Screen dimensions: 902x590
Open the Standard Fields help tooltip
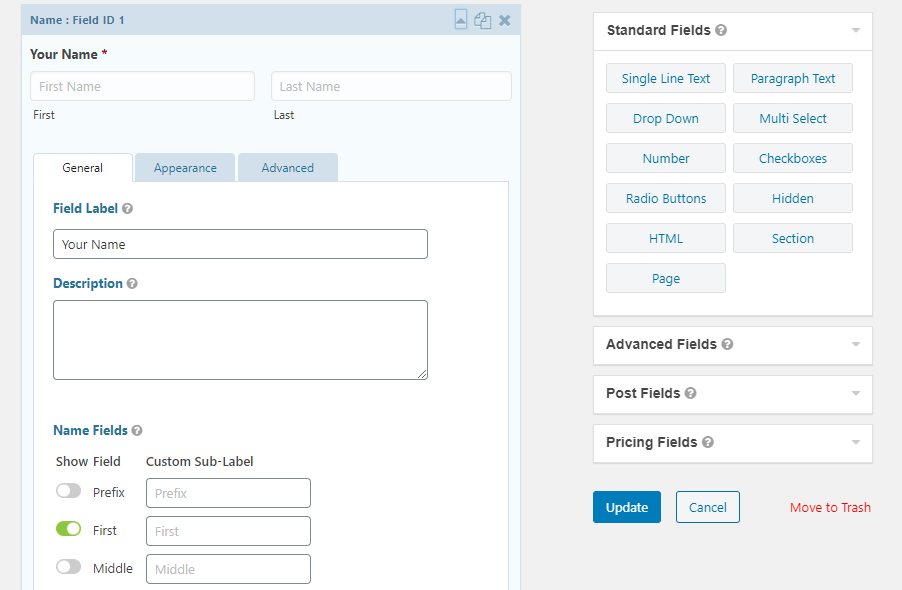coord(721,30)
